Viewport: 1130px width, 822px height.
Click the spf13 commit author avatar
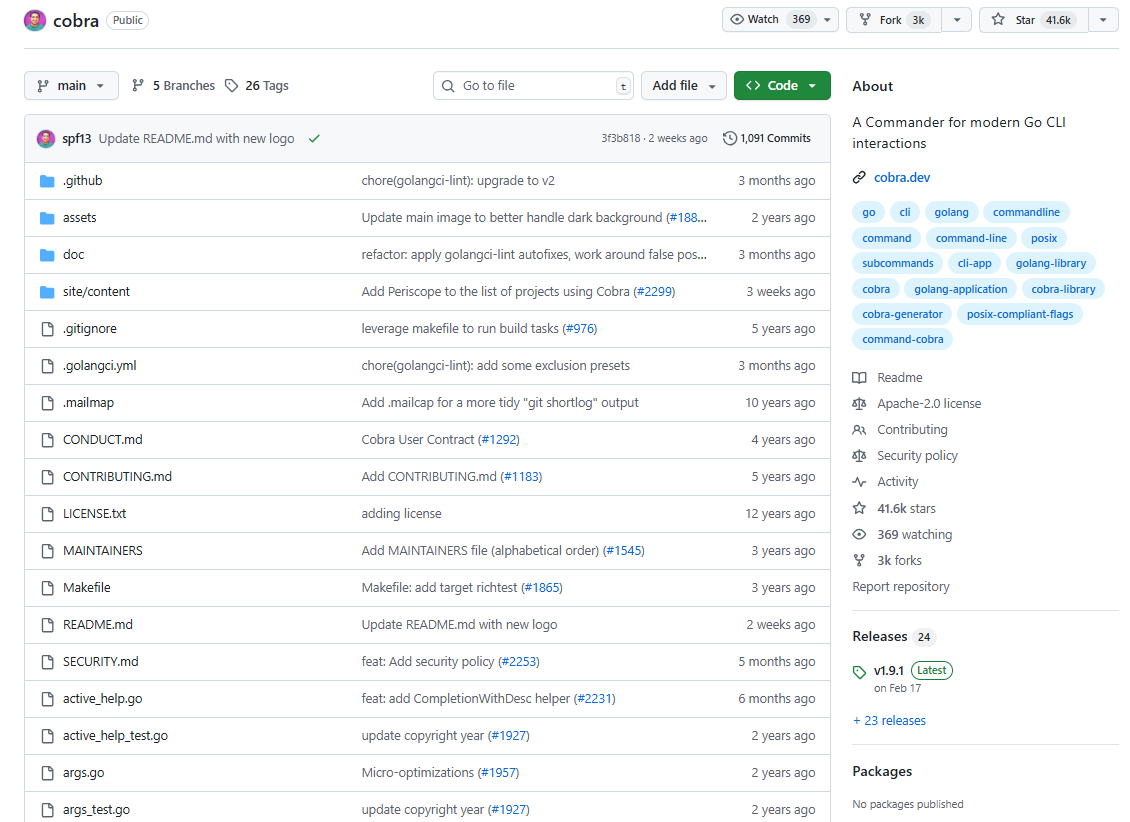46,138
